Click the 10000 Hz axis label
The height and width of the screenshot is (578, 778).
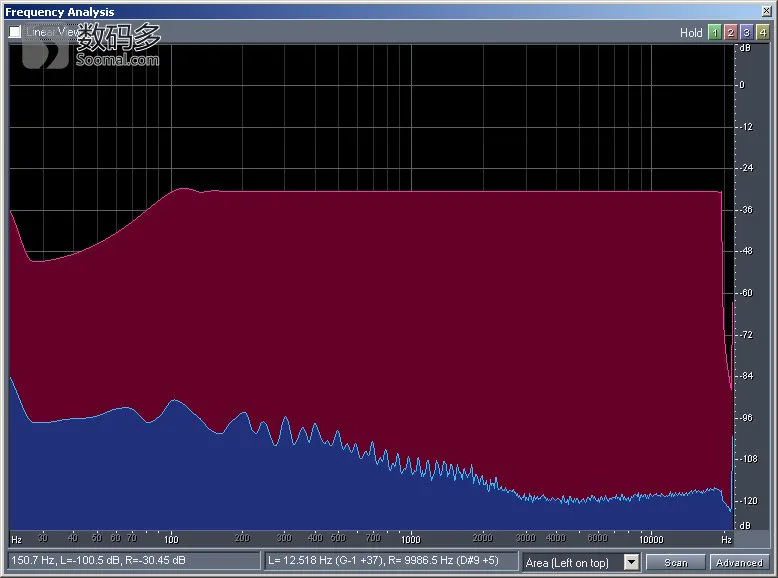(x=651, y=539)
